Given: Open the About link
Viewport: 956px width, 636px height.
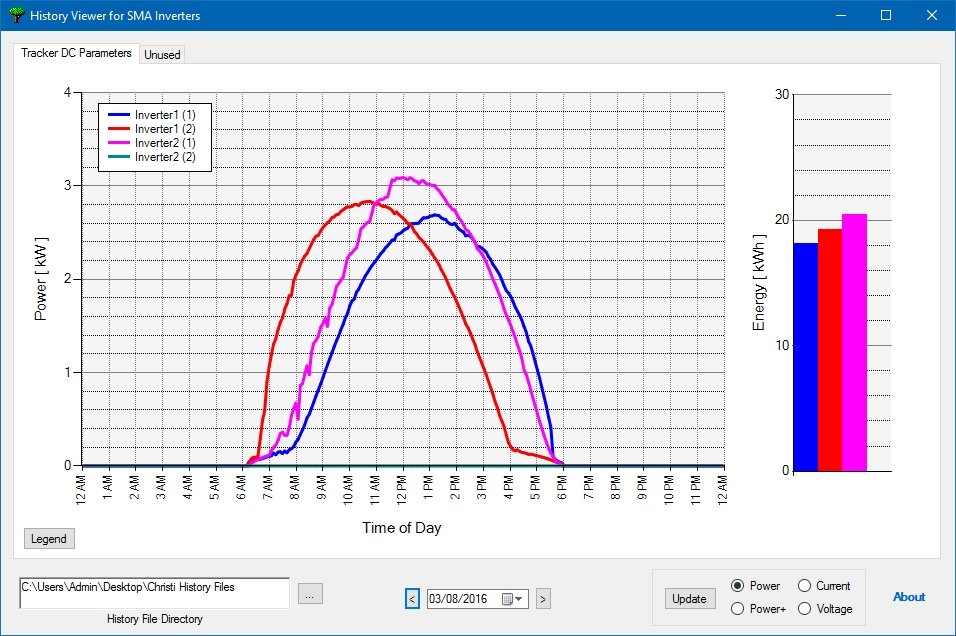Looking at the screenshot, I should pyautogui.click(x=908, y=597).
